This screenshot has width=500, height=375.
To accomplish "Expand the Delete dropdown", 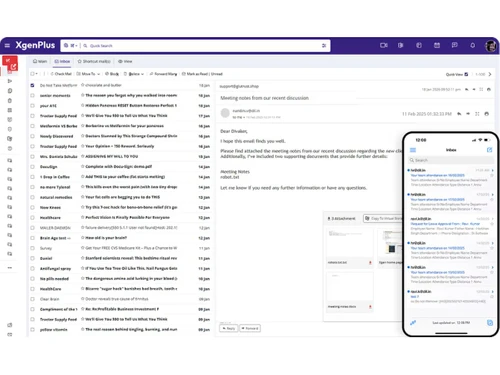I will [142, 74].
